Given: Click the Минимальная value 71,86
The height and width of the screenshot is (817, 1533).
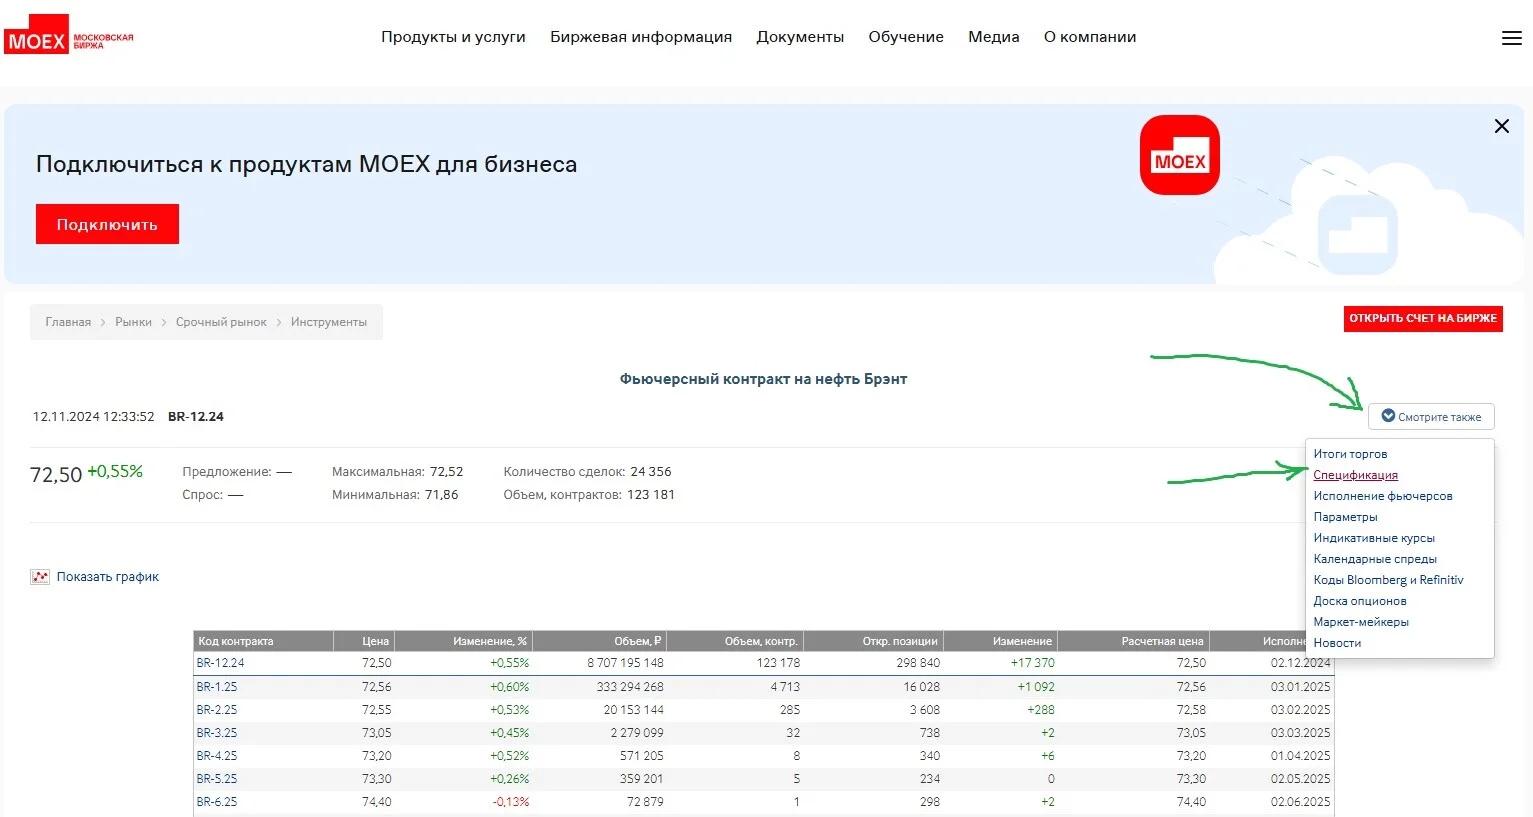Looking at the screenshot, I should (442, 495).
